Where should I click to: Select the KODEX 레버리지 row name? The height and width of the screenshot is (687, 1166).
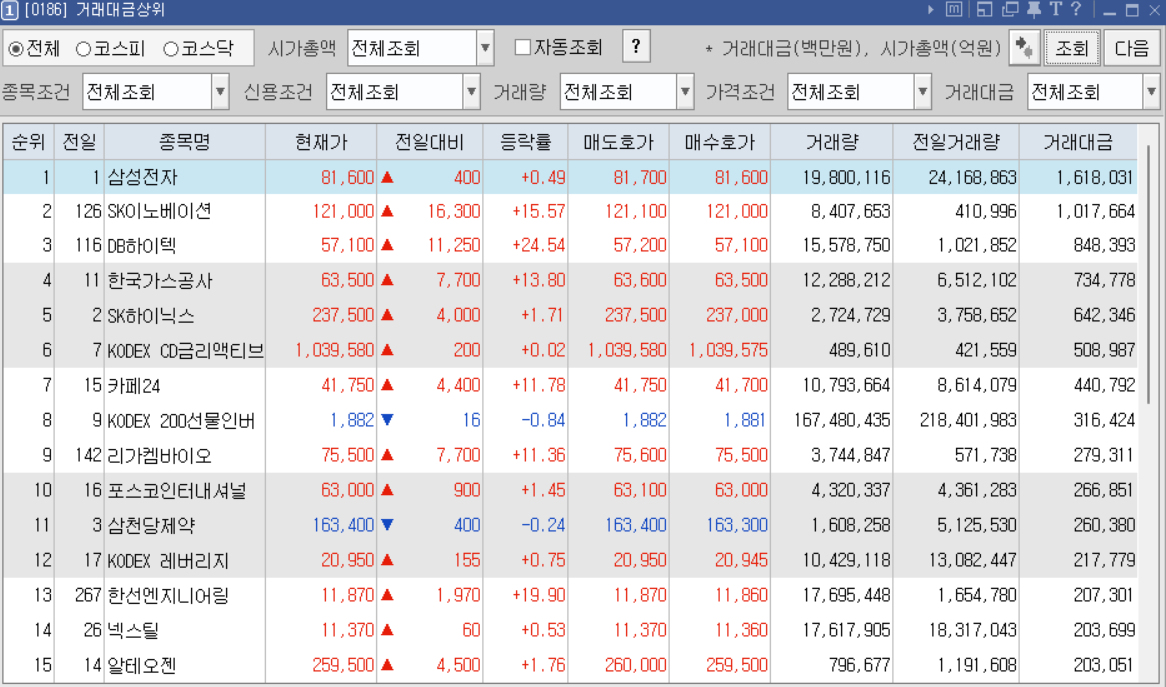168,560
